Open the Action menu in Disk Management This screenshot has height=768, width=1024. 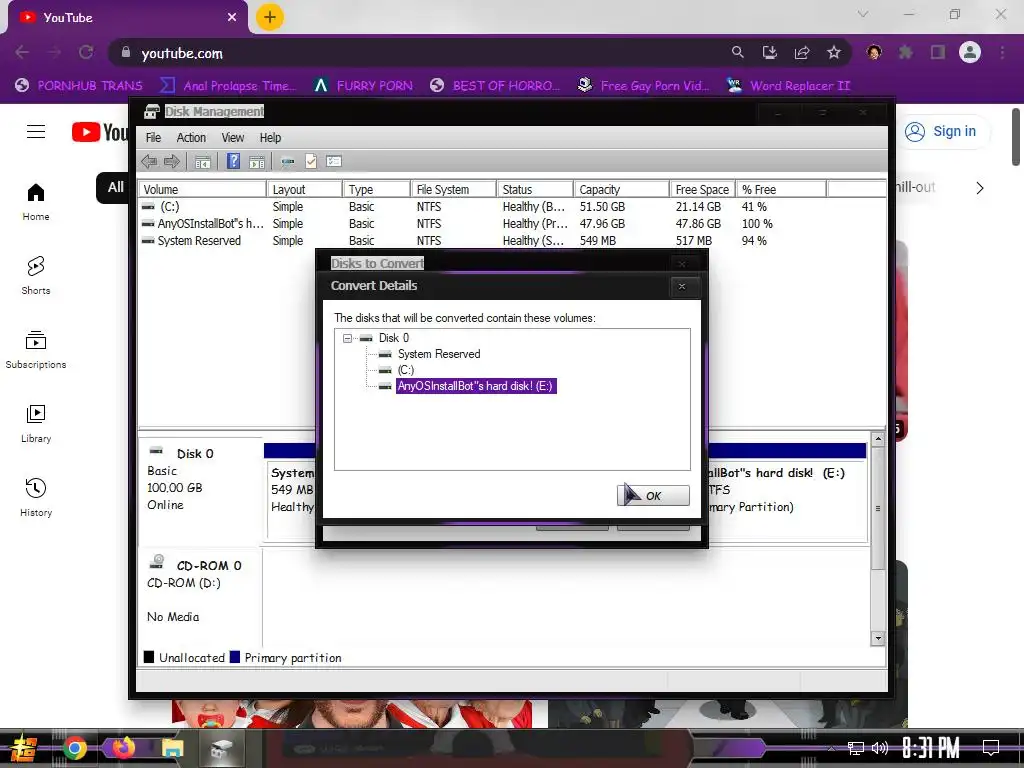pyautogui.click(x=191, y=137)
